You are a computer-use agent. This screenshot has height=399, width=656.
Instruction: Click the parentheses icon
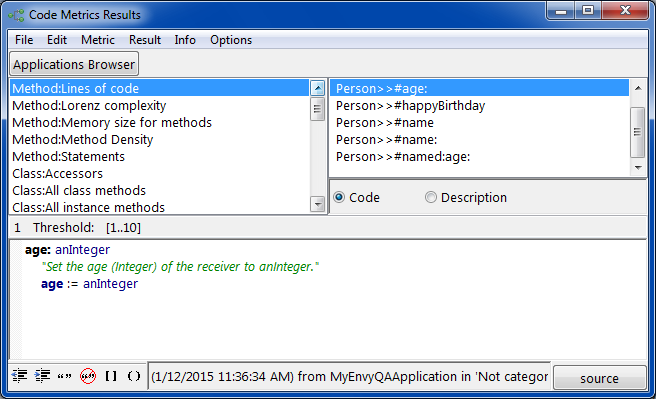(134, 376)
